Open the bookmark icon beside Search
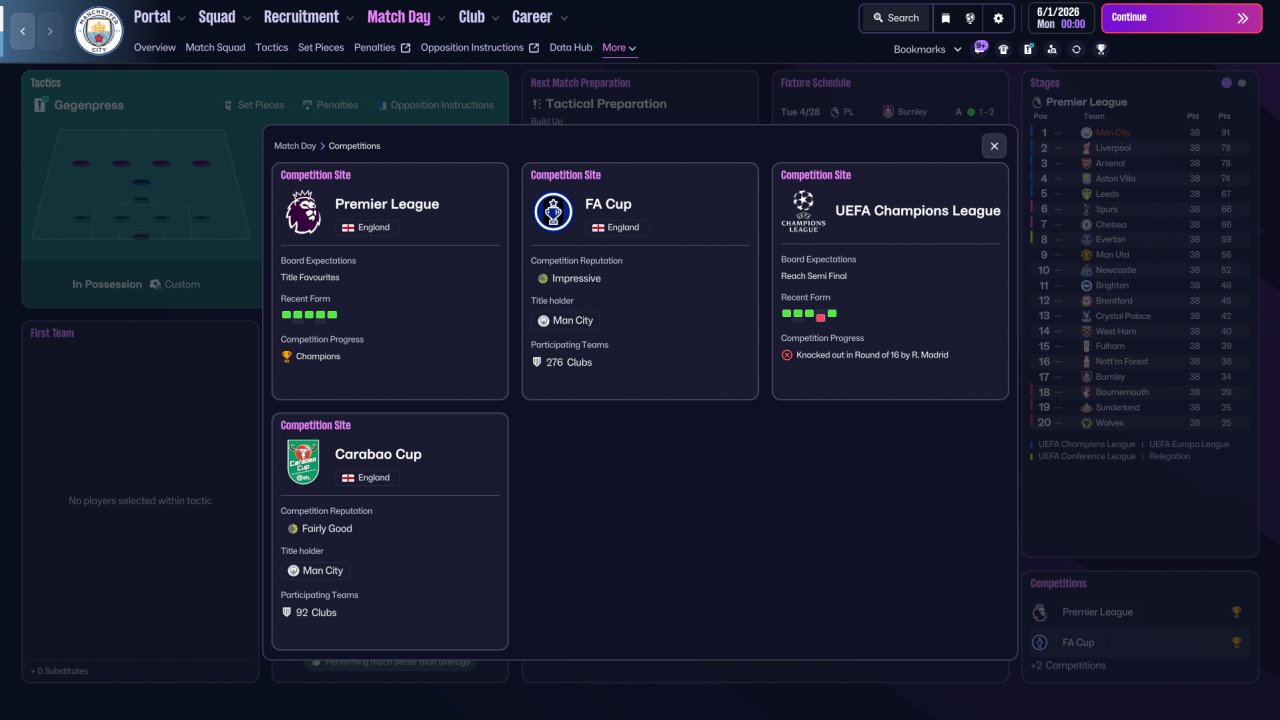 coord(946,18)
